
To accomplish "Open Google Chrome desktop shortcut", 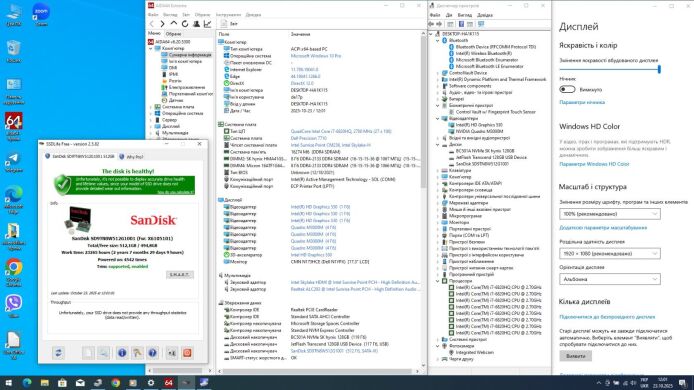I will click(13, 272).
